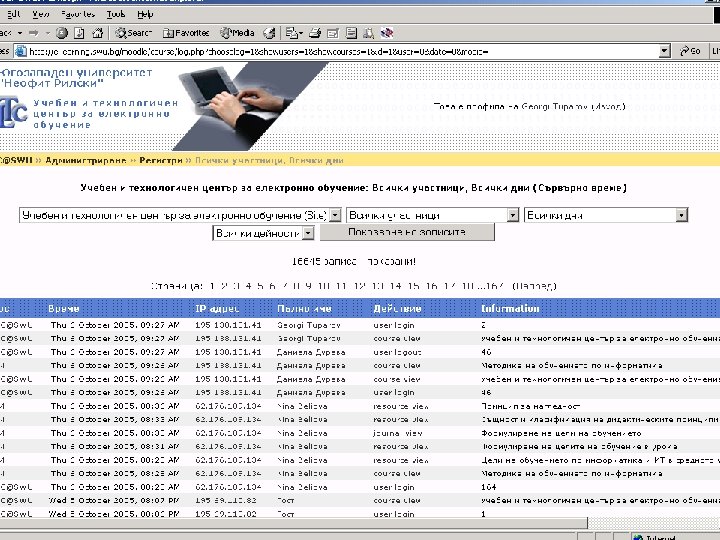This screenshot has width=720, height=540.
Task: Go to last log page 167
Action: 495,286
